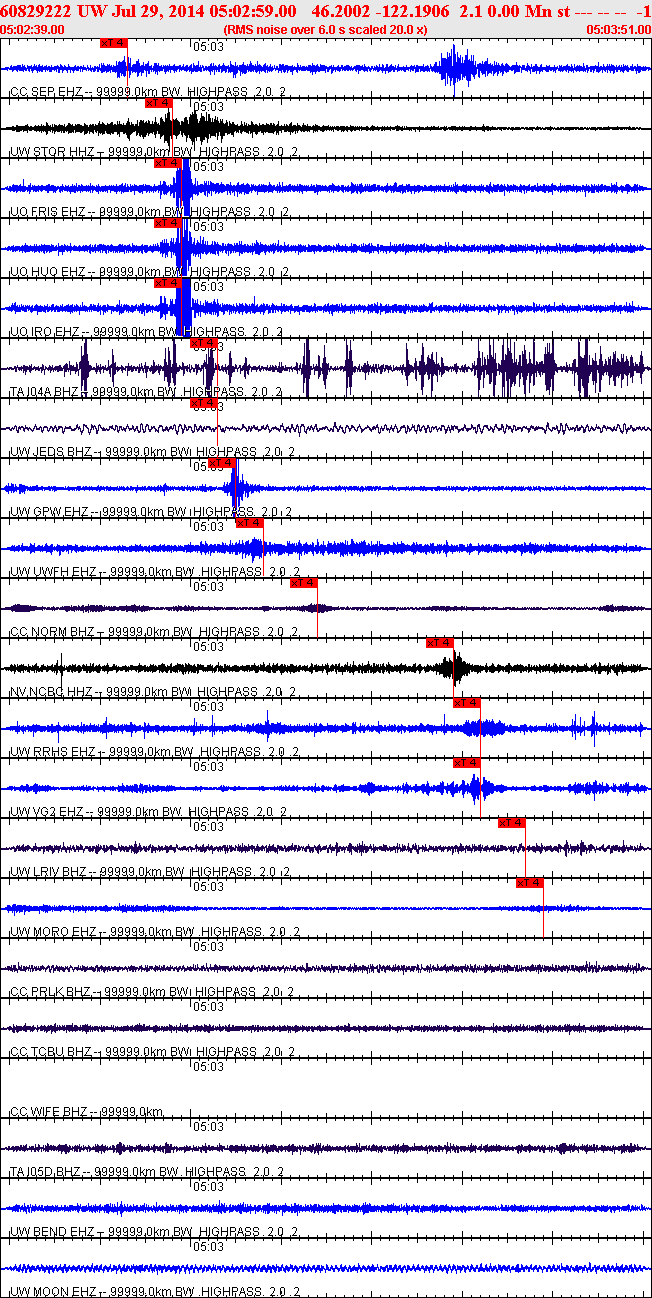Click the UW RRHS EHZ station label
652x1298 pixels.
point(153,751)
